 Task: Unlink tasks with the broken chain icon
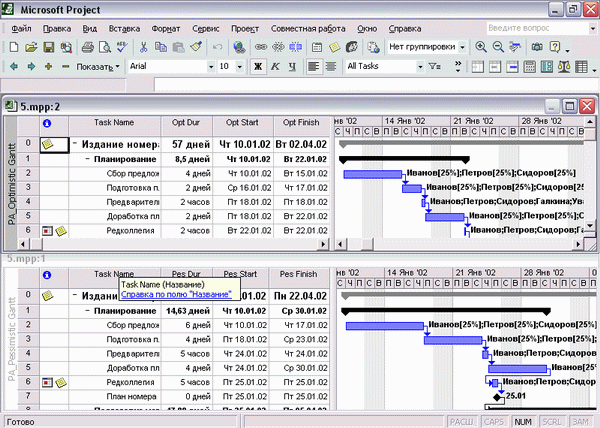click(278, 47)
